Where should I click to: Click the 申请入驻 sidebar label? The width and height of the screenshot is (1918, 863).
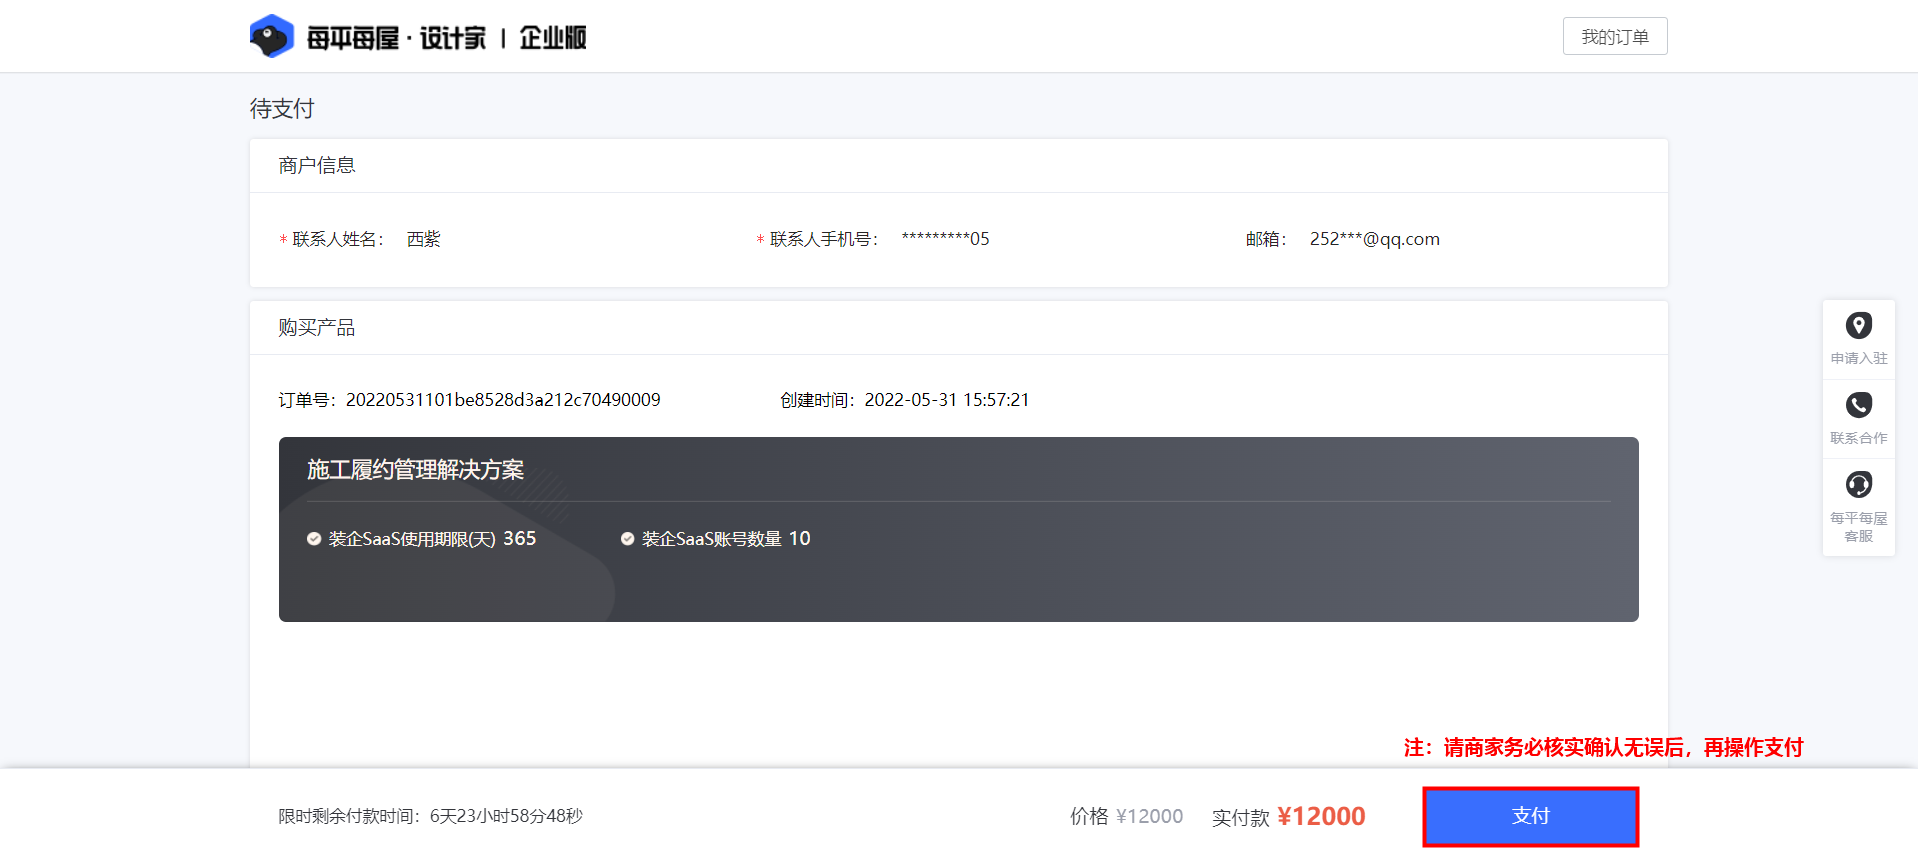tap(1858, 358)
